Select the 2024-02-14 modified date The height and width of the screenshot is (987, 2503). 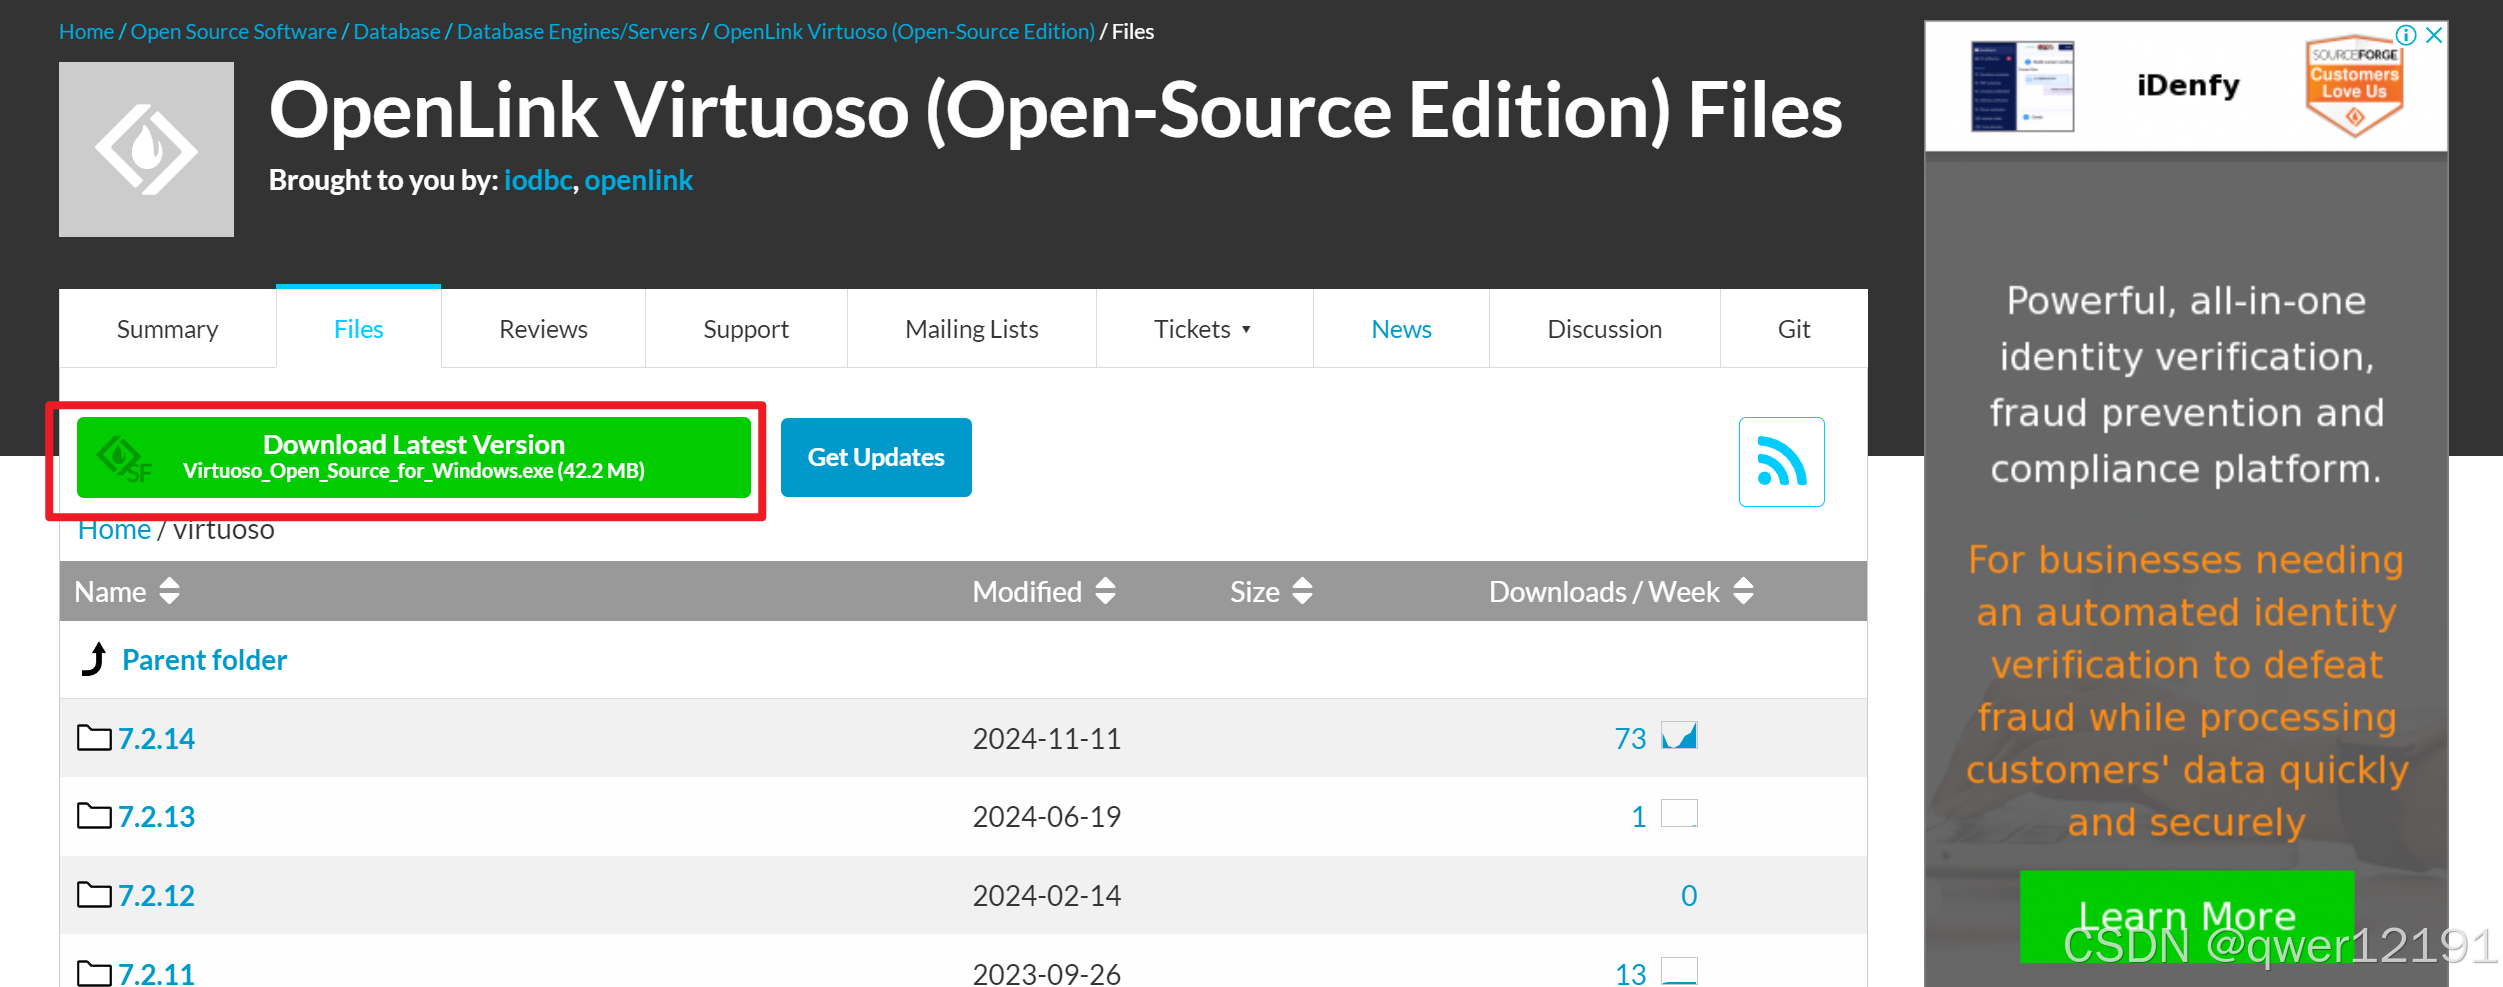click(x=1046, y=896)
